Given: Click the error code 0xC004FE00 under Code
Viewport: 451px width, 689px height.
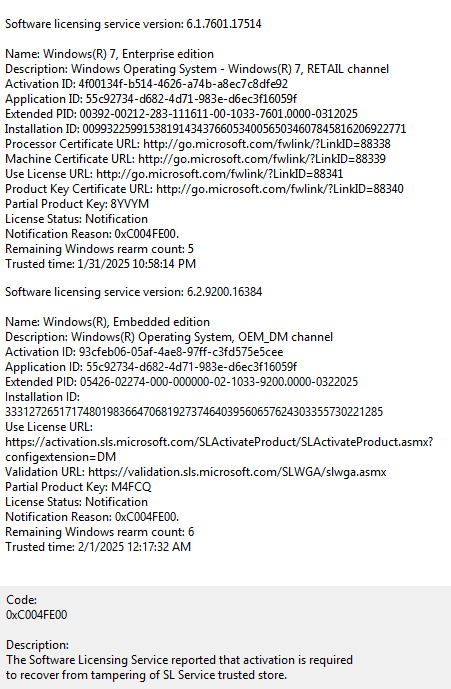Looking at the screenshot, I should pyautogui.click(x=36, y=615).
